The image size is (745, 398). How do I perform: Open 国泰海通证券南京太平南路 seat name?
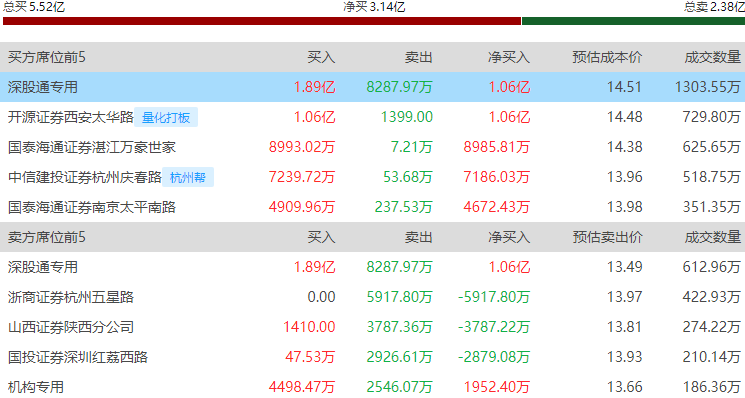tap(92, 207)
